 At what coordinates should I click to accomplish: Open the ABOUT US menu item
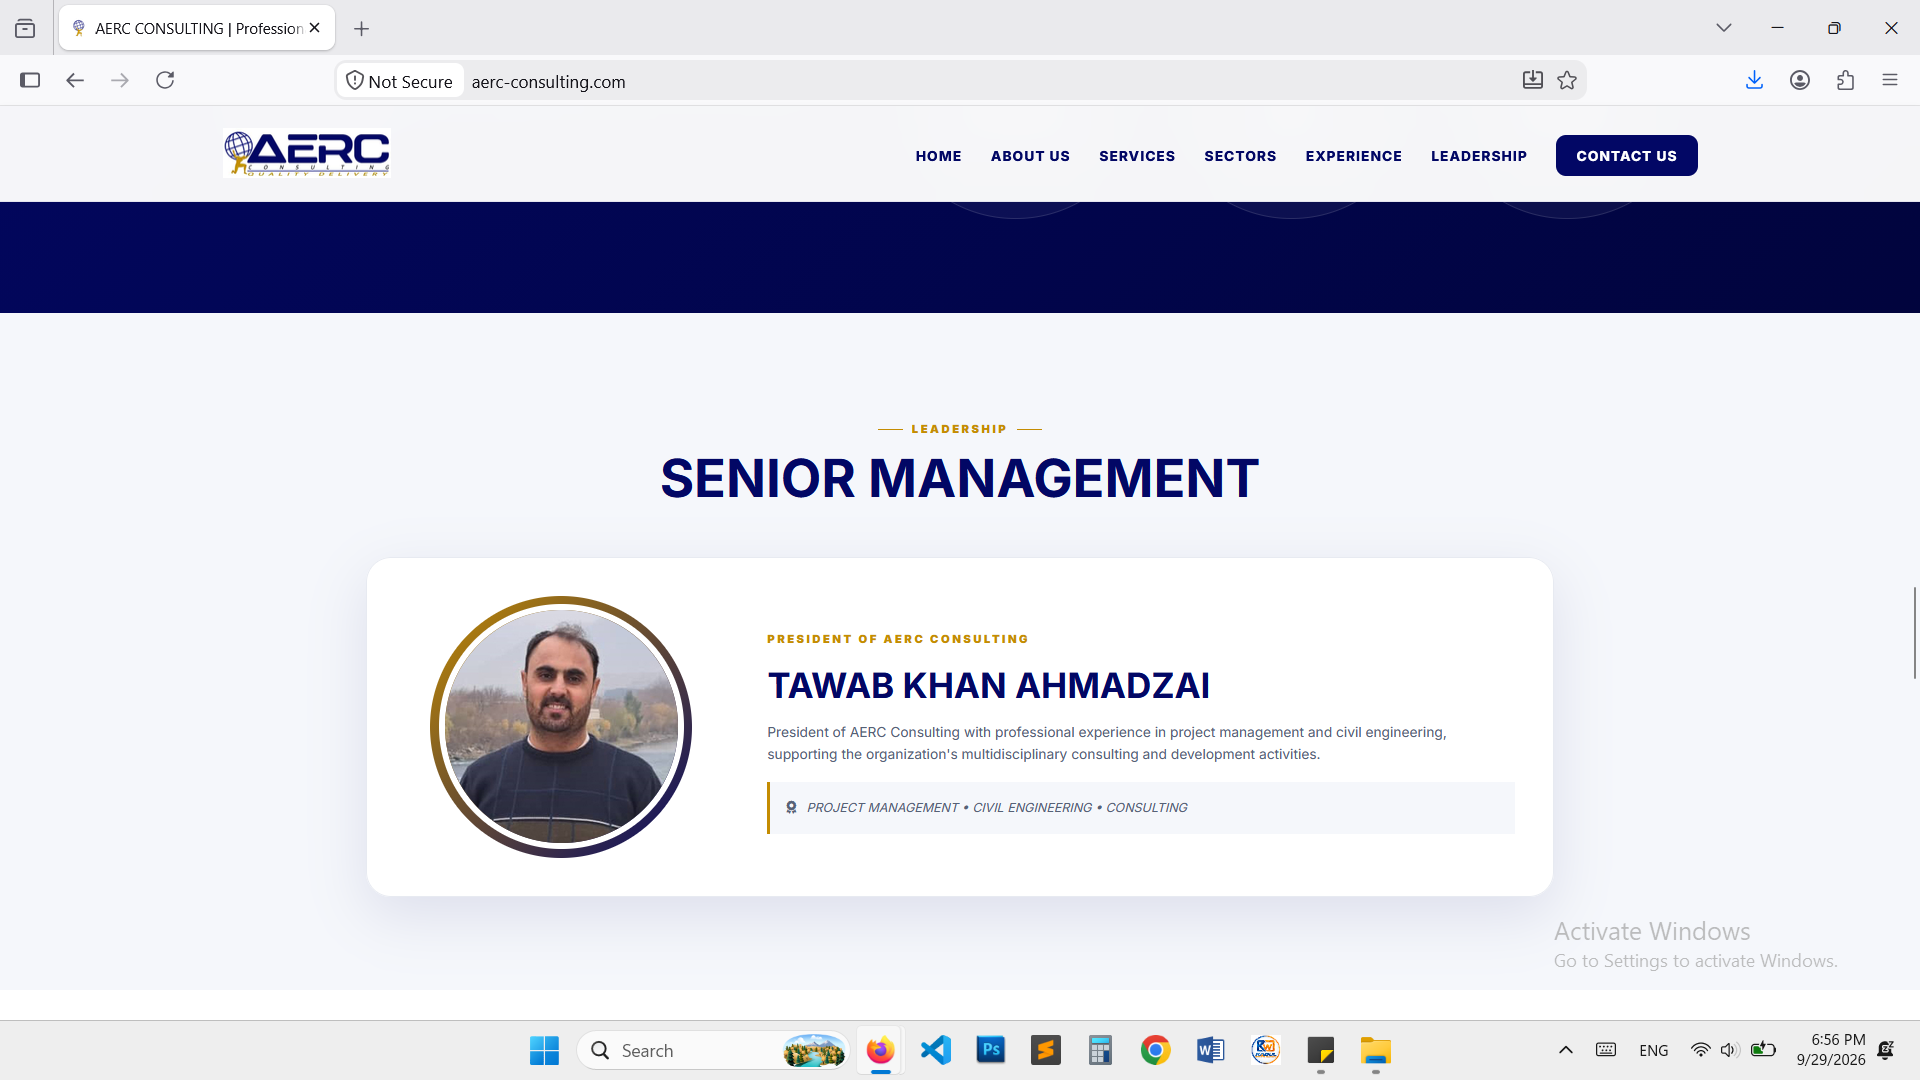coord(1030,156)
